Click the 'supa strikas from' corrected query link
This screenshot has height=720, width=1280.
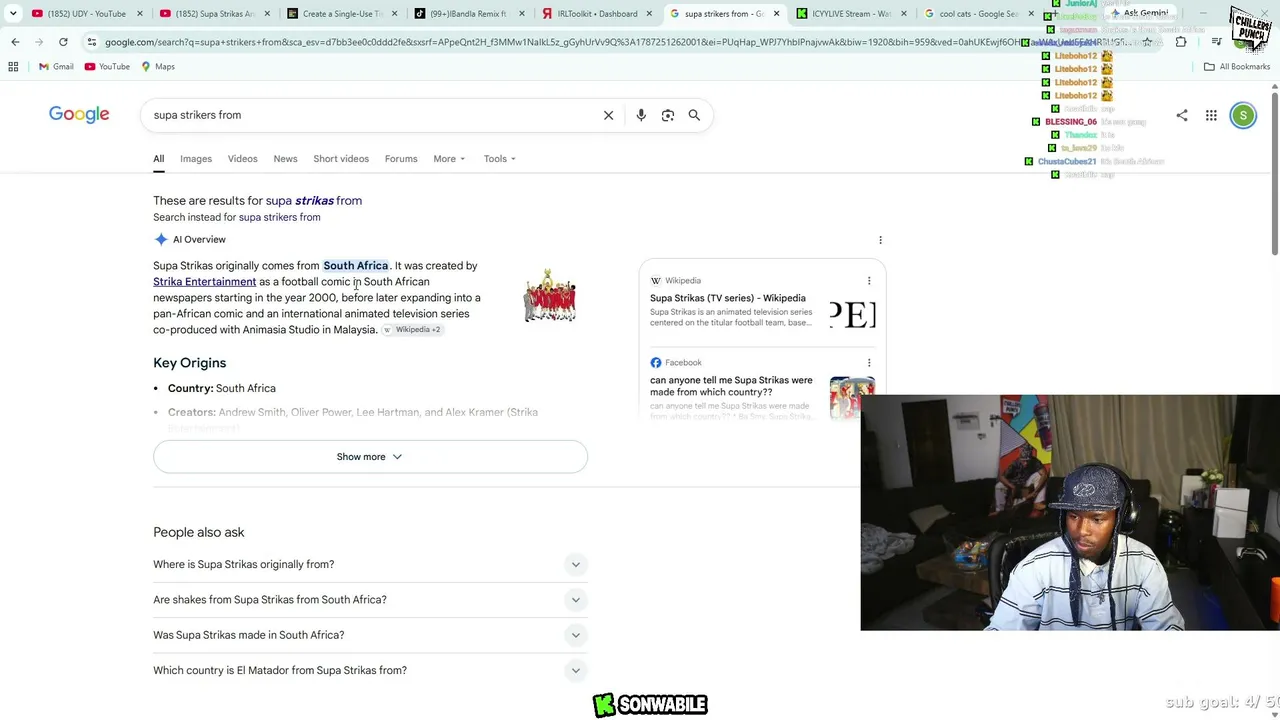tap(313, 201)
